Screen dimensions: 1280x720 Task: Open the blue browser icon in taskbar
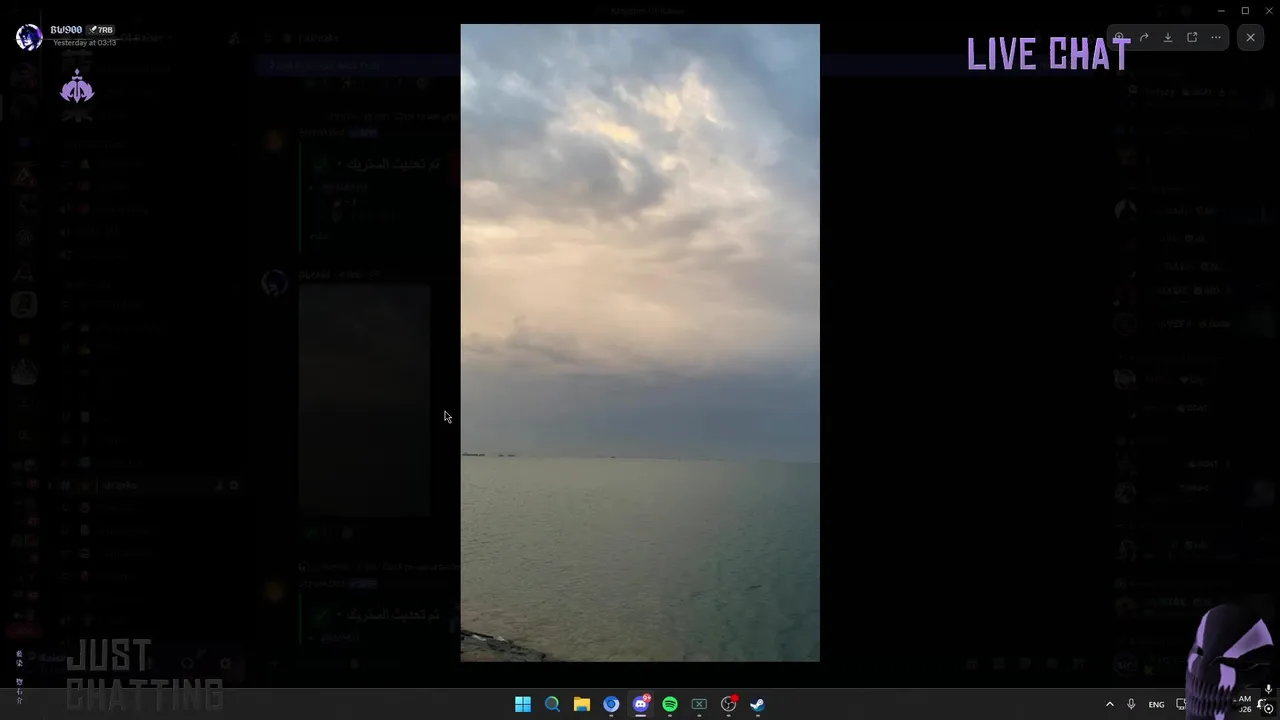[611, 704]
